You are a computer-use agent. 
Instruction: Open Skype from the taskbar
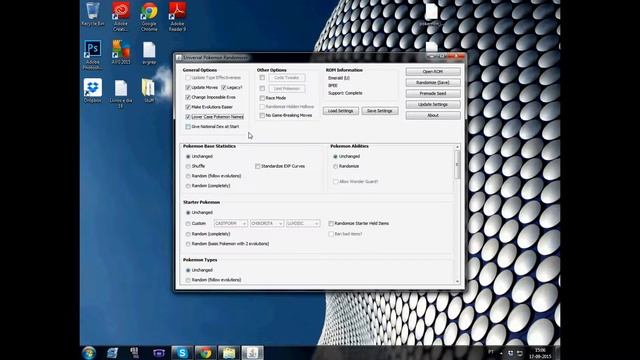(x=182, y=353)
